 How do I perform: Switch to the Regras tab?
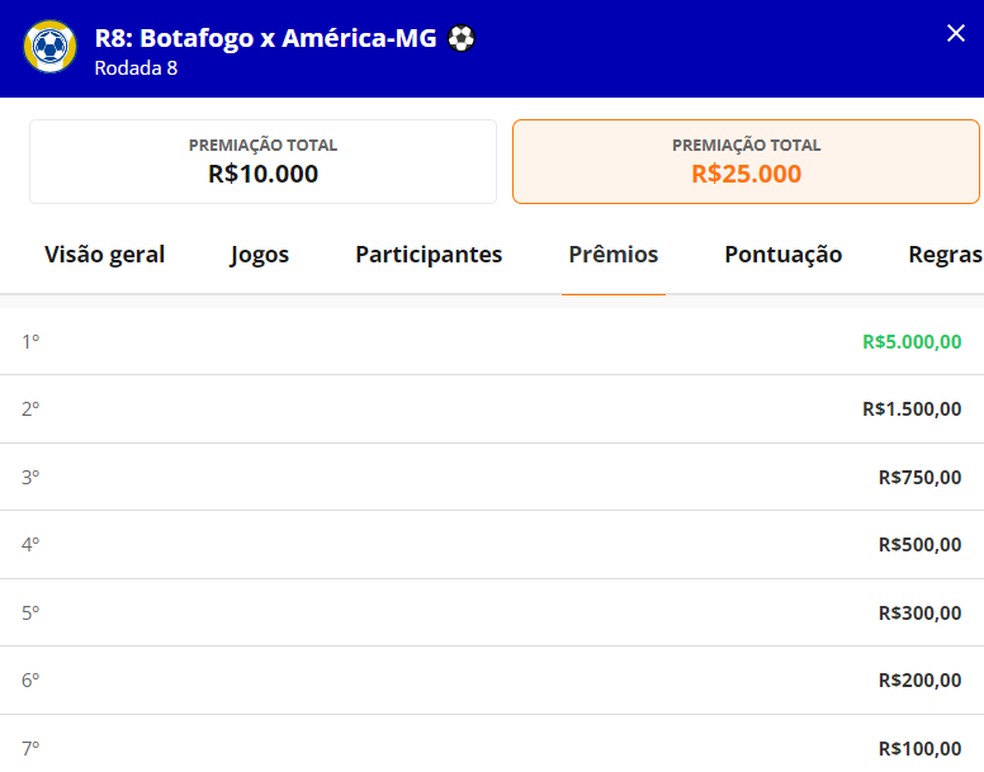click(x=944, y=255)
